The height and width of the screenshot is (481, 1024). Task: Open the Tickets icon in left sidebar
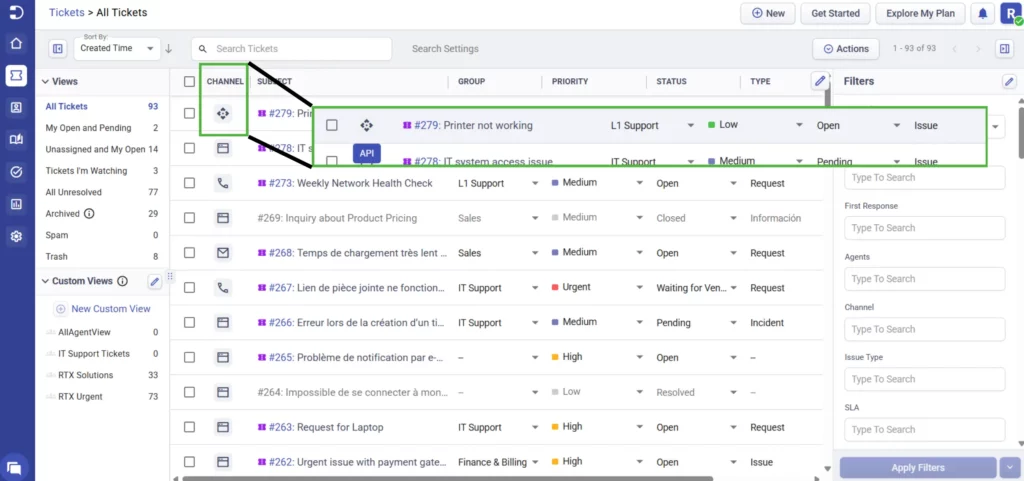16,75
